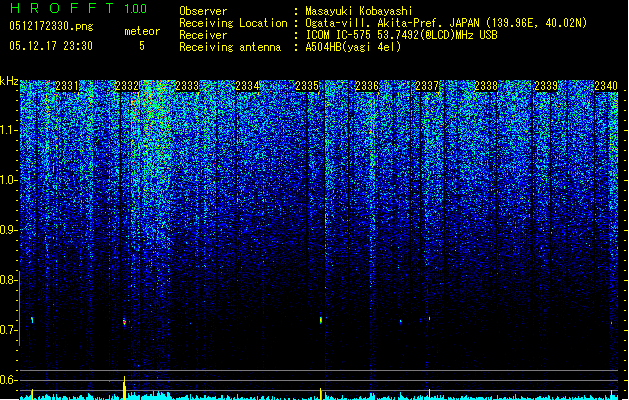Screen dimensions: 629x400
Task: Click the "meteor" count label
Action: (142, 31)
